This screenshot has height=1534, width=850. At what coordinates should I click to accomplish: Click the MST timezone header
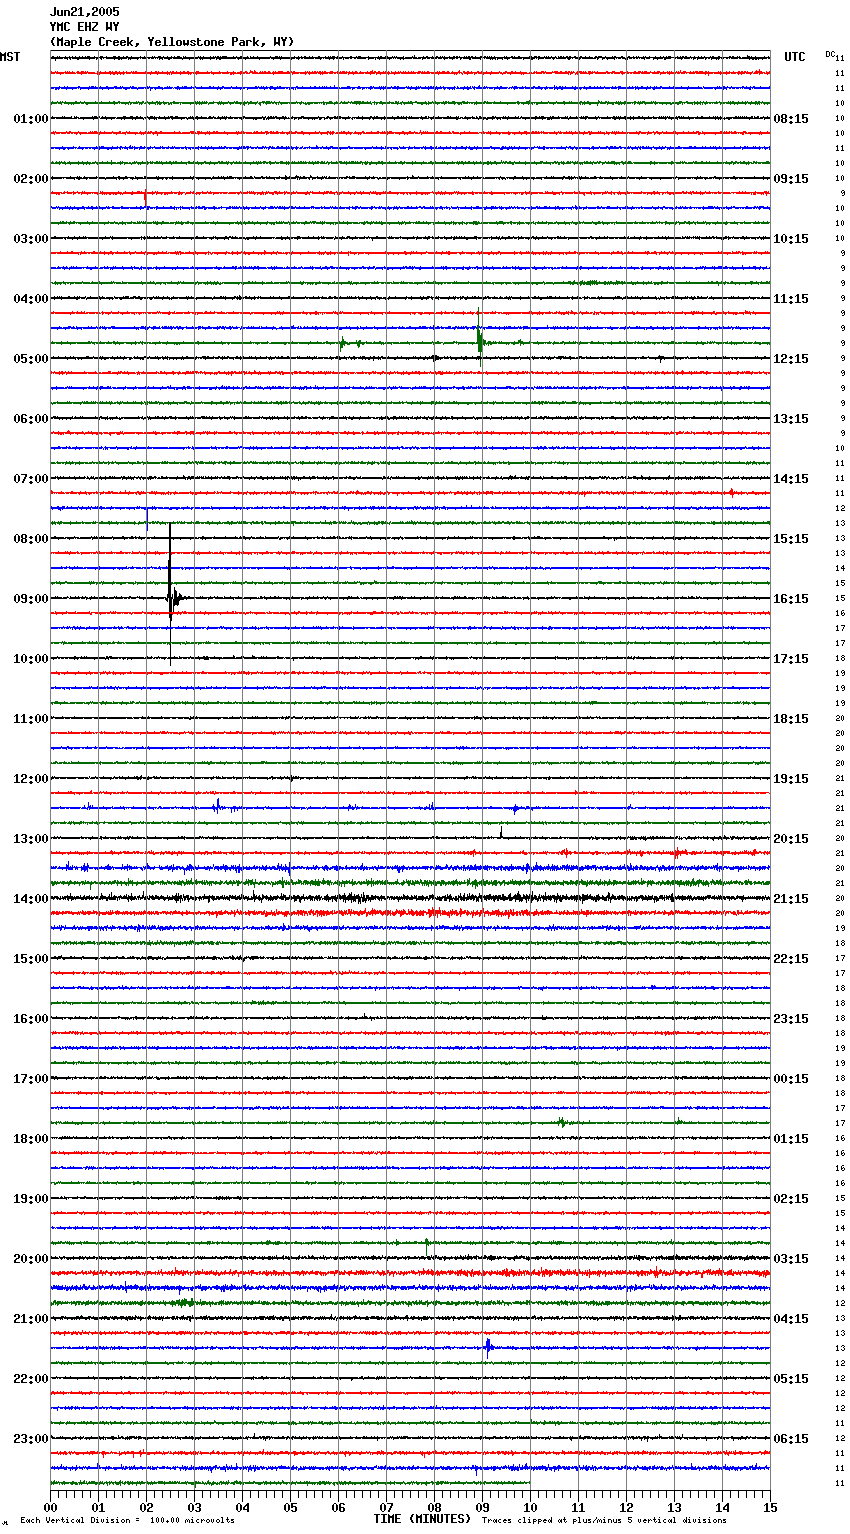tap(10, 57)
